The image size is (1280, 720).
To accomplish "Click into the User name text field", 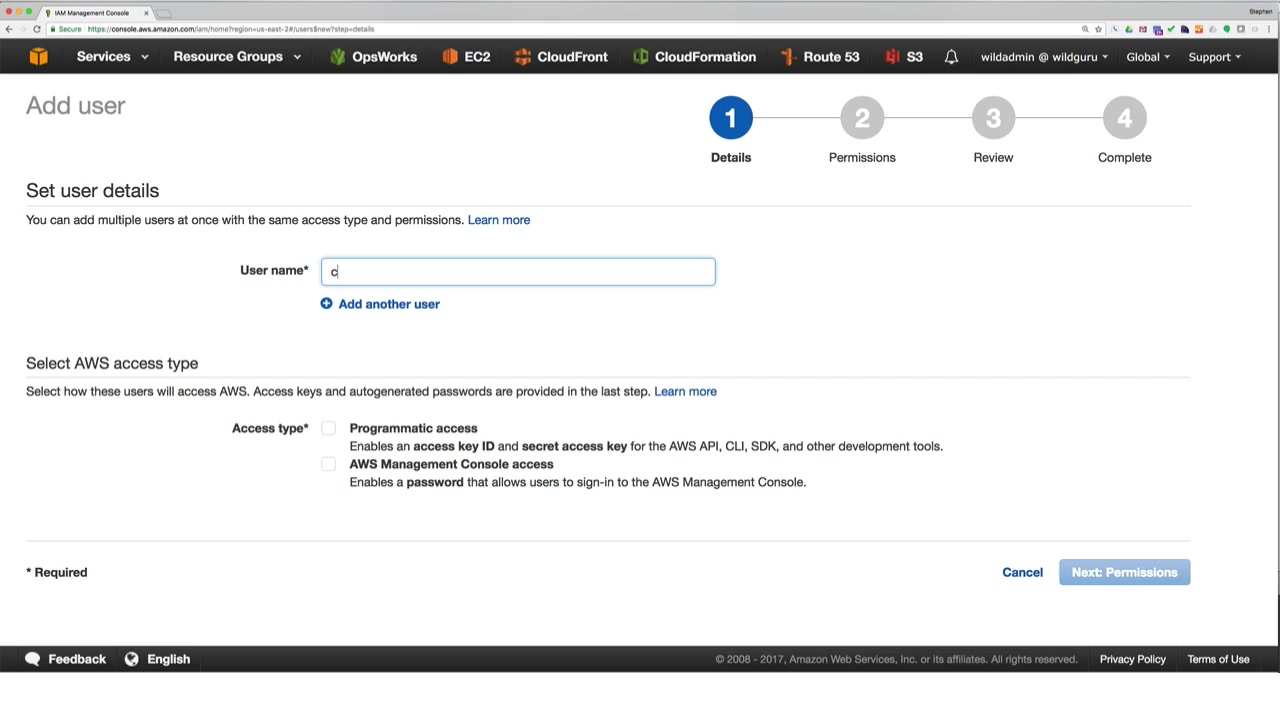I will pos(518,272).
